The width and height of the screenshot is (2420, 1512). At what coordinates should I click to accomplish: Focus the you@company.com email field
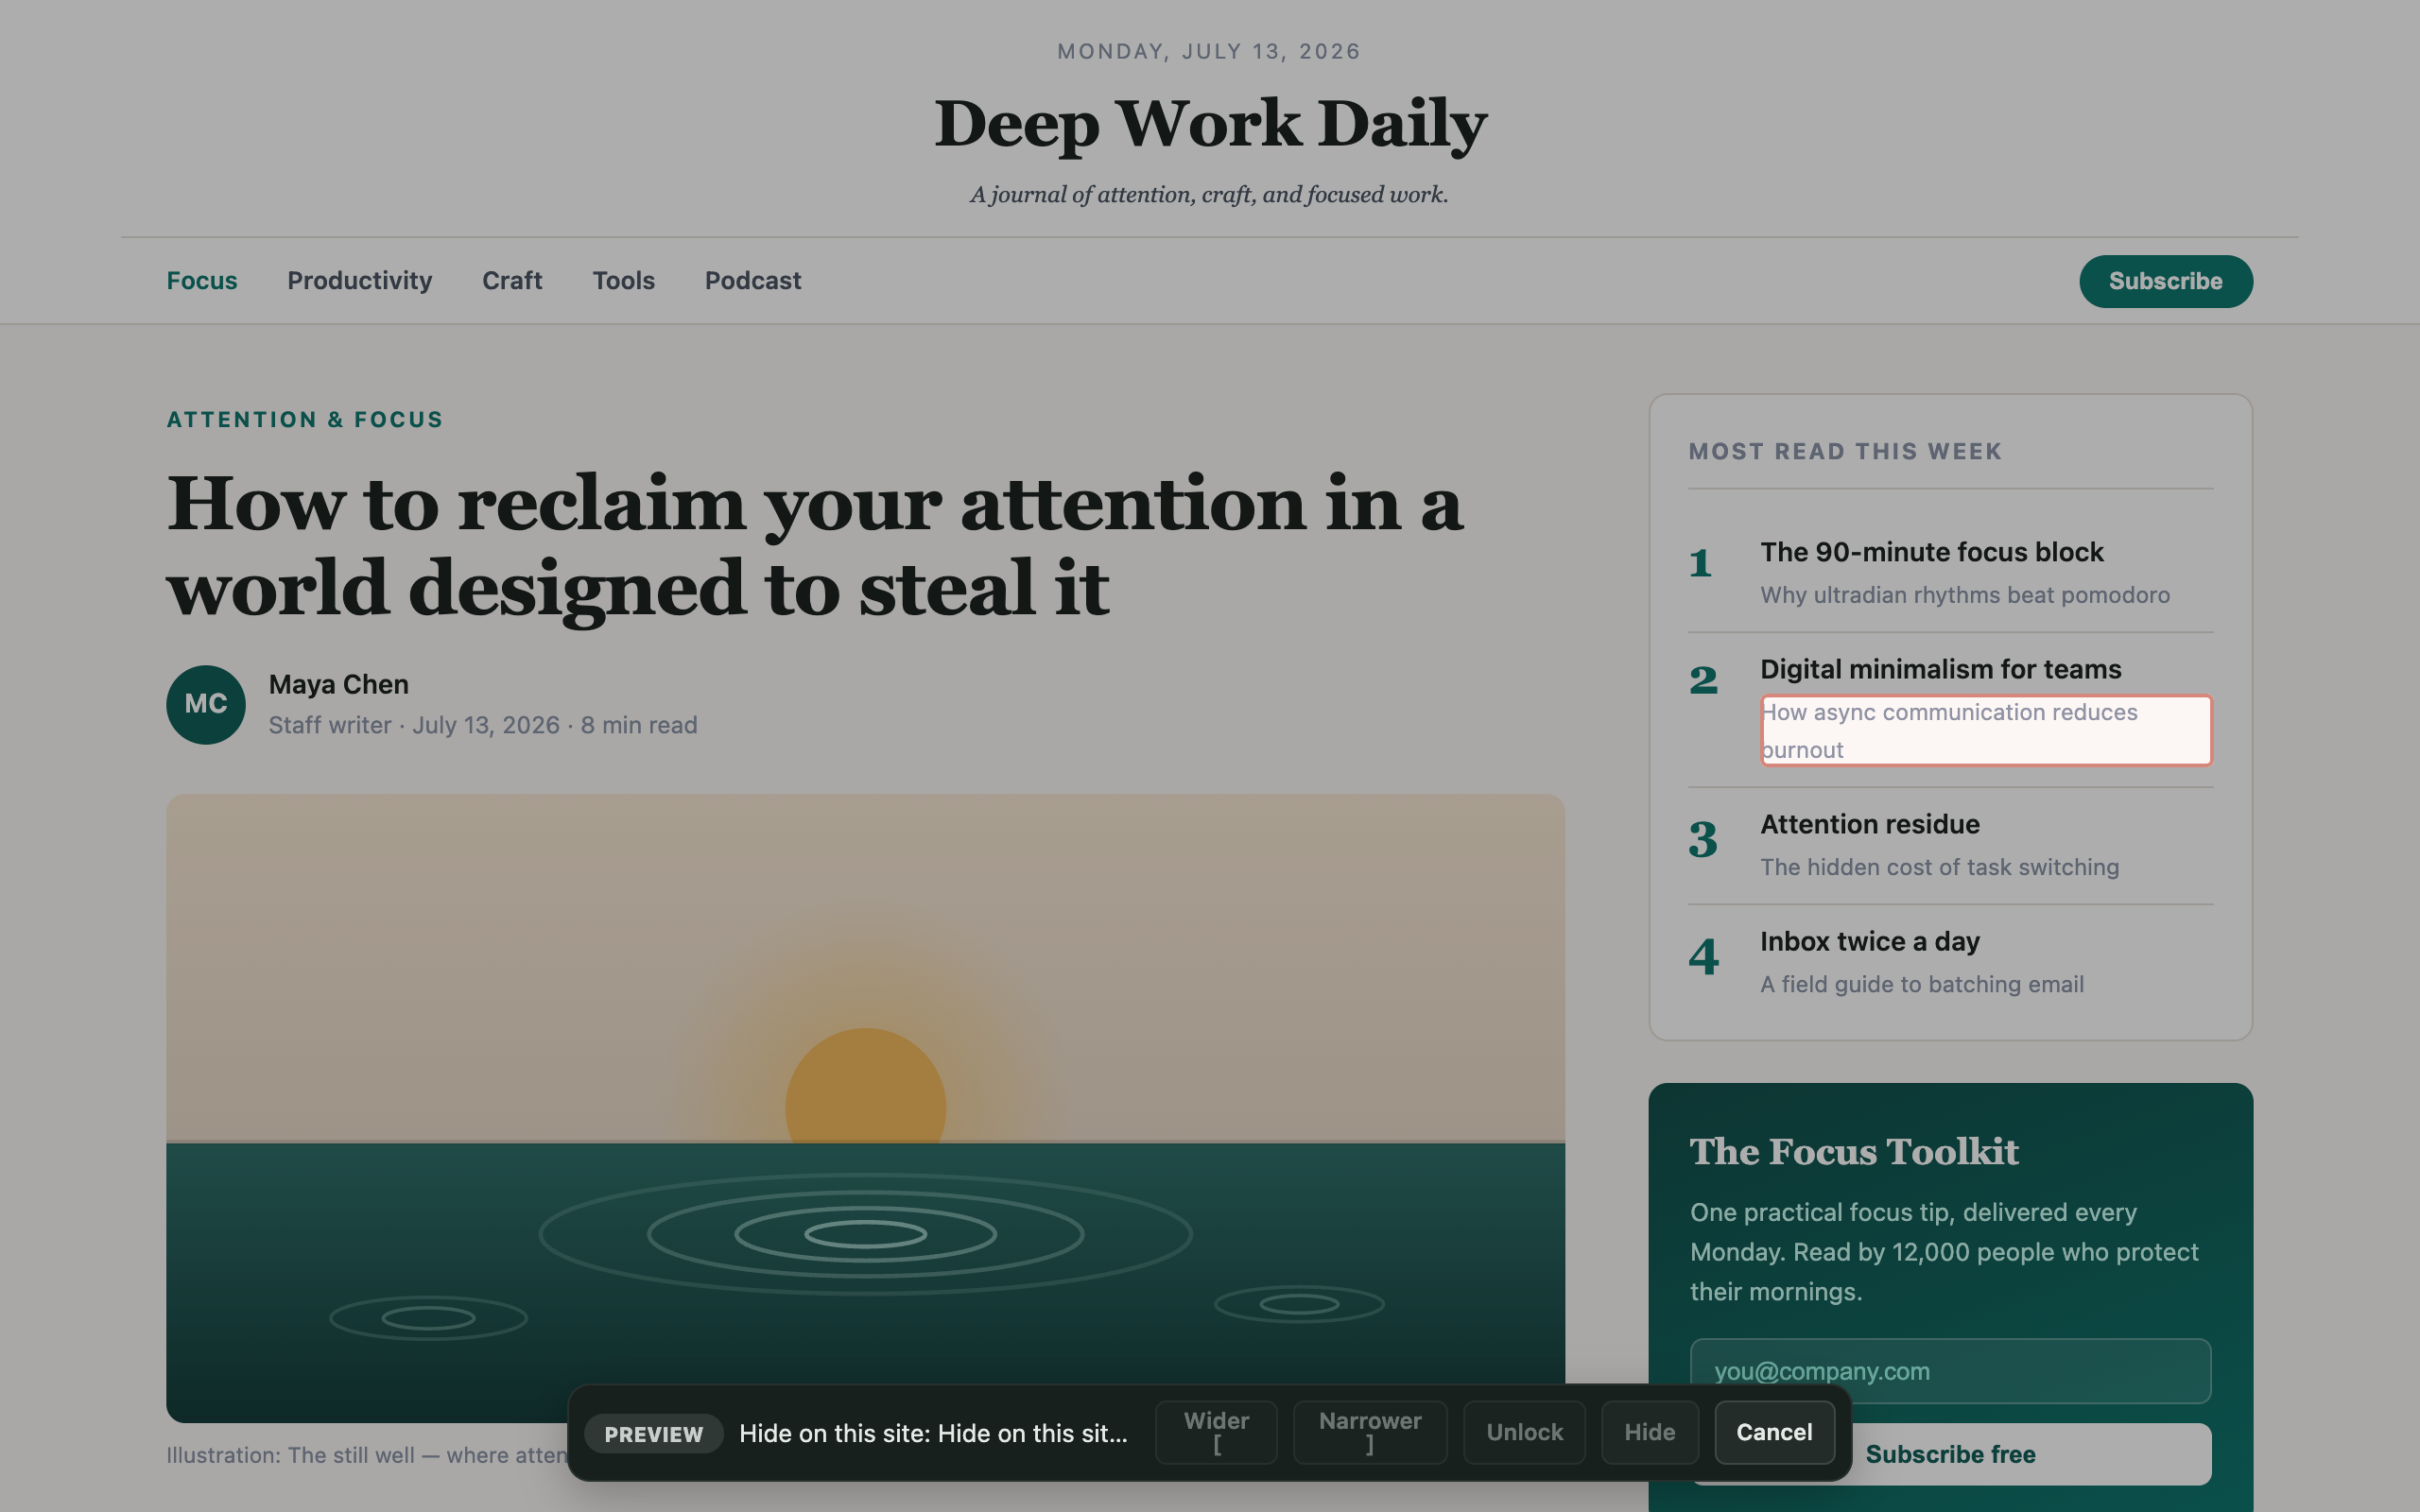(x=1950, y=1371)
